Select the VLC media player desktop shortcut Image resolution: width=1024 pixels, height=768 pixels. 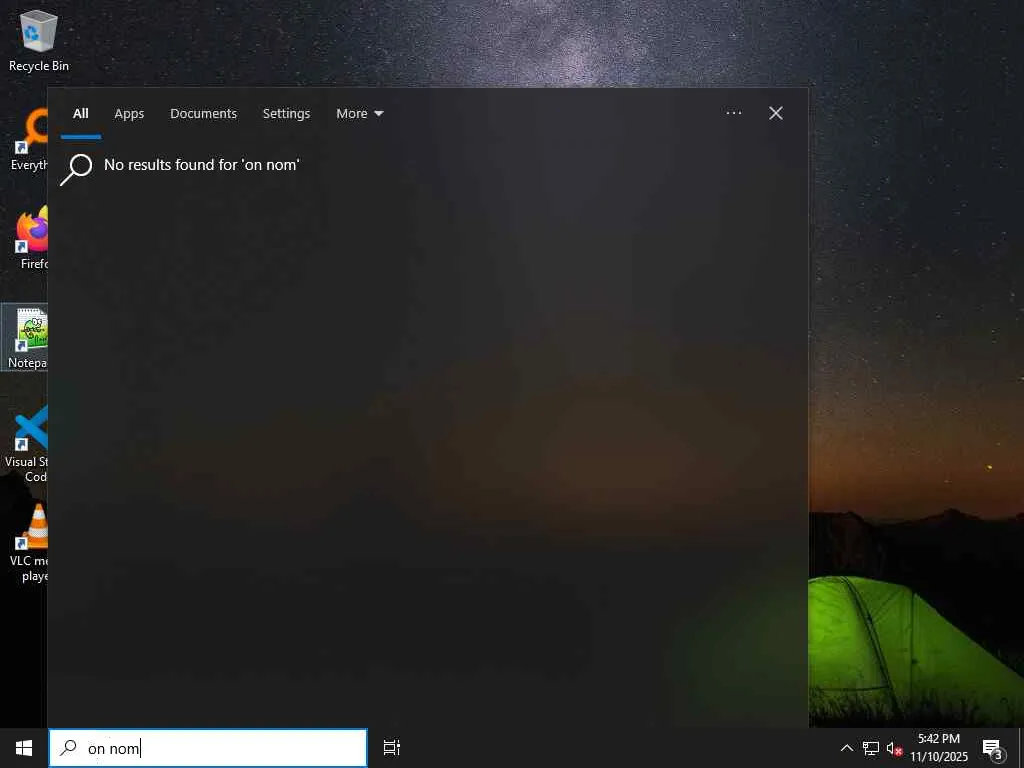(x=29, y=543)
